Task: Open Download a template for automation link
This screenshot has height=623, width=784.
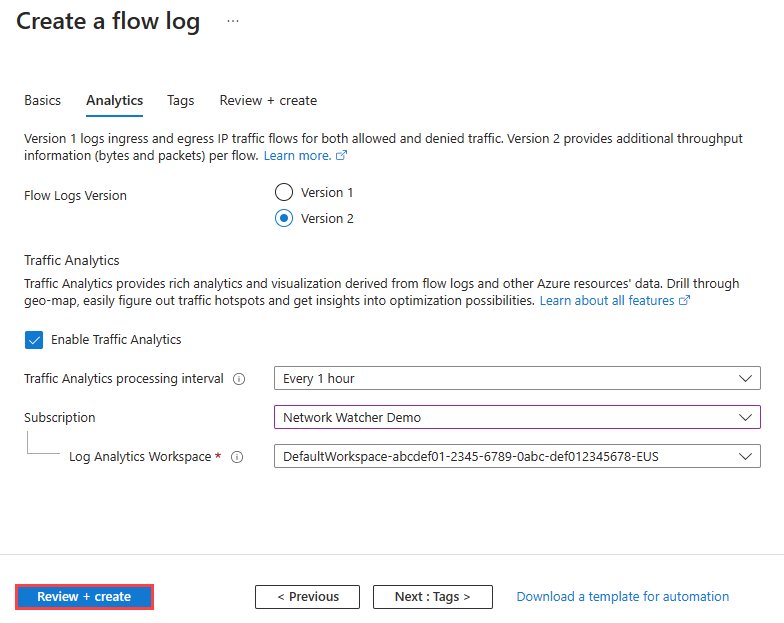Action: [x=622, y=597]
